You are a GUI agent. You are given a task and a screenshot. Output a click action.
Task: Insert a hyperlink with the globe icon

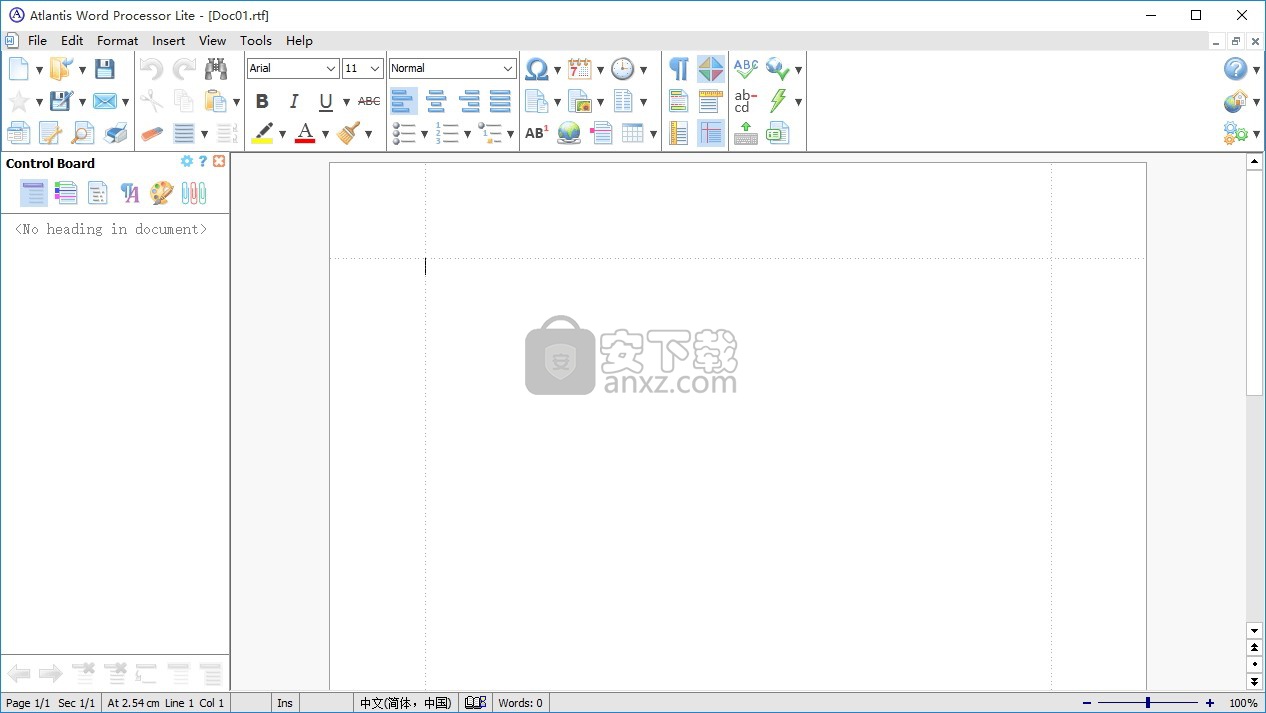pos(569,133)
